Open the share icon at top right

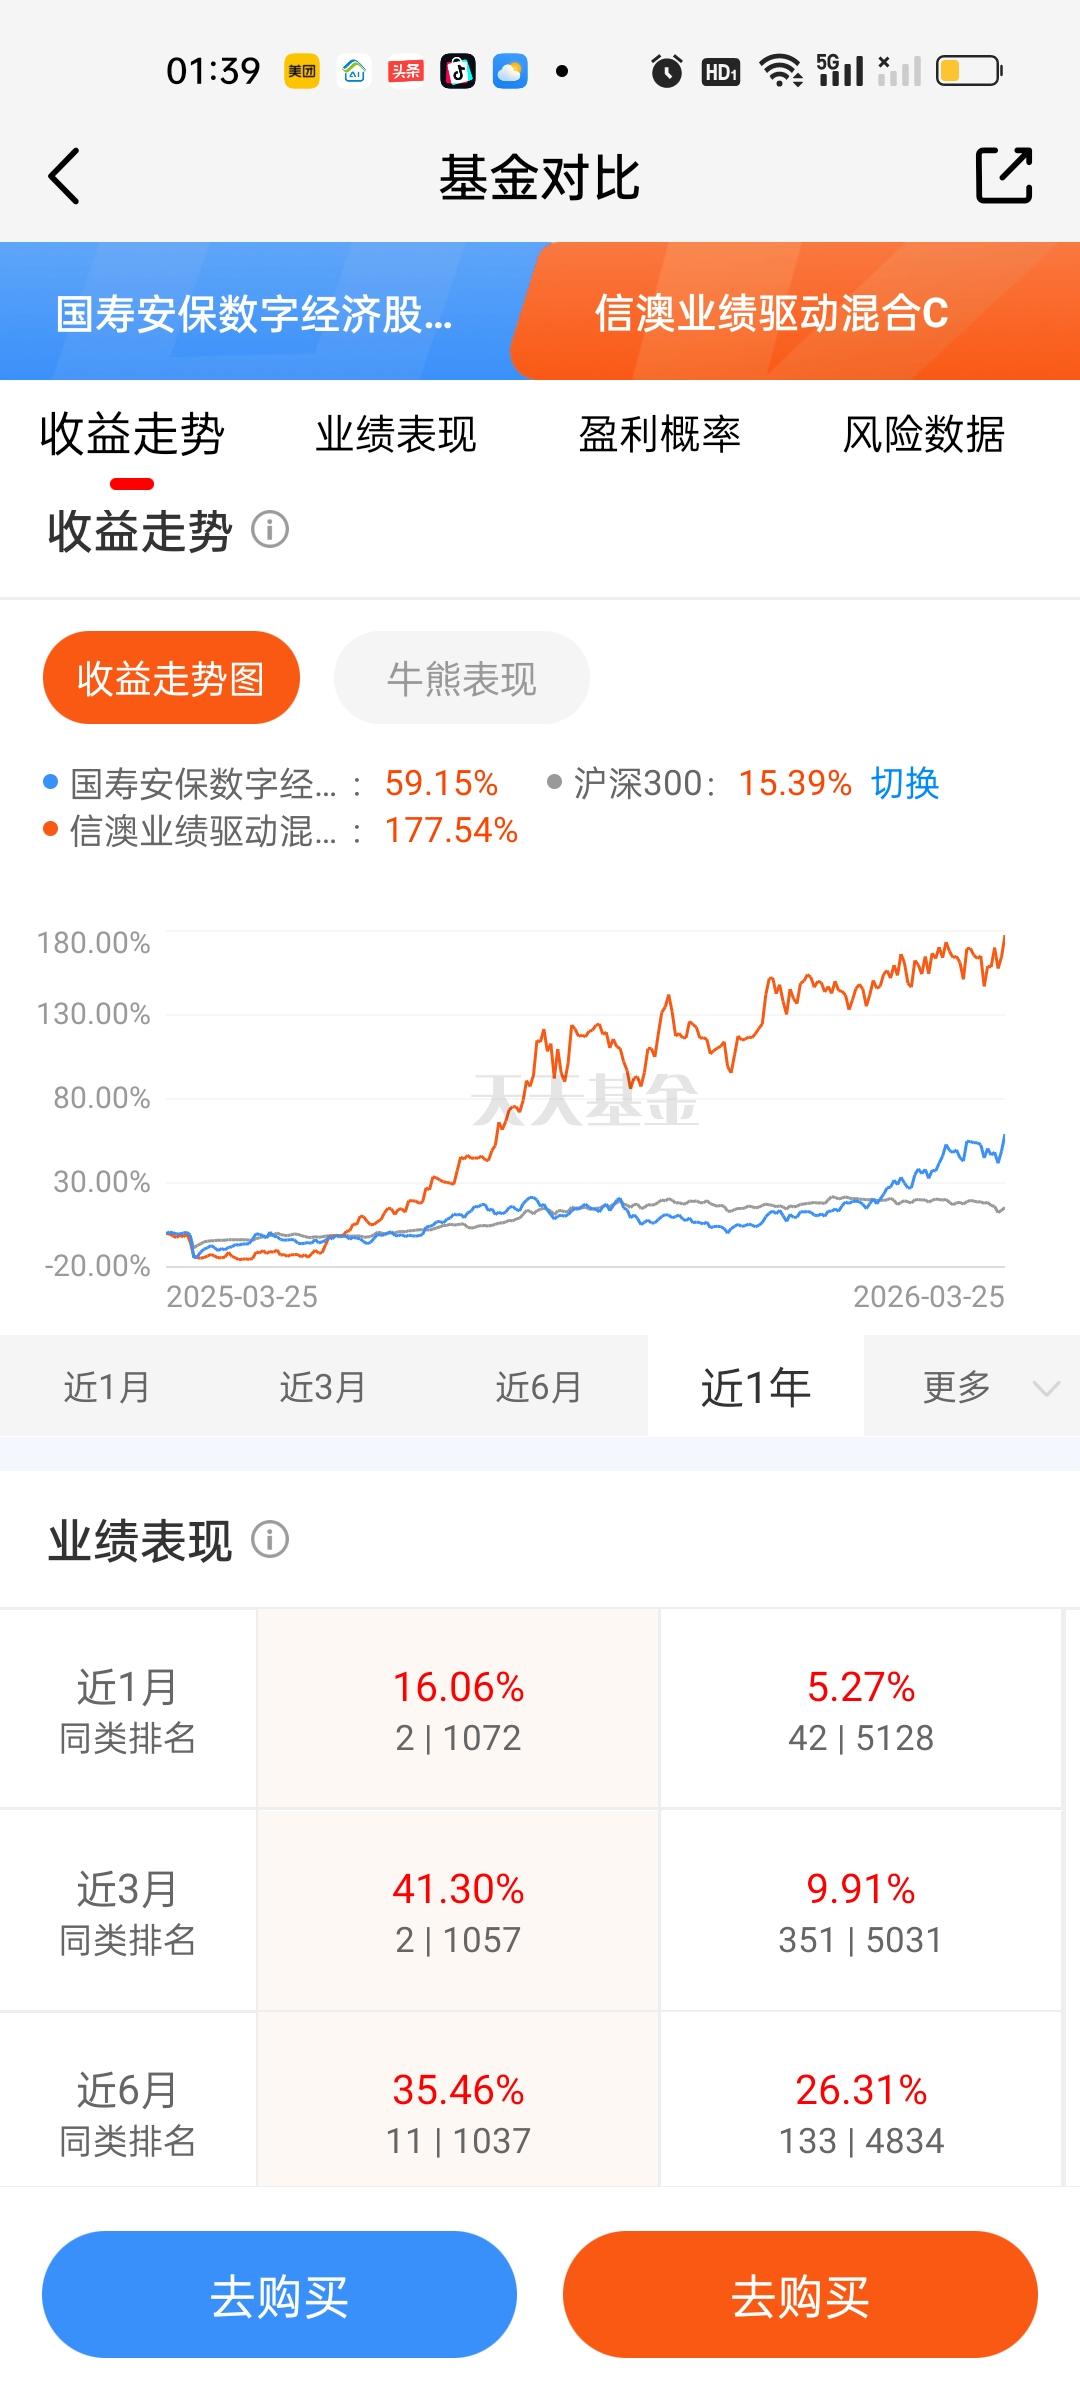point(1003,176)
